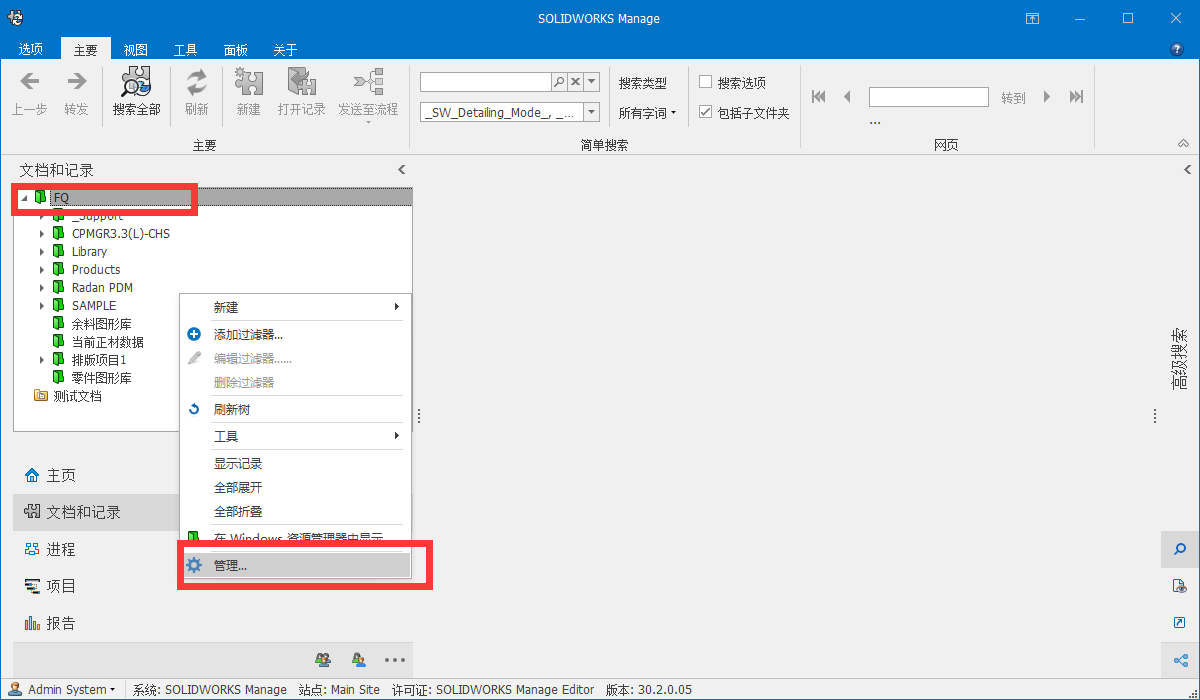
Task: Click the 转到 button
Action: pyautogui.click(x=1014, y=98)
